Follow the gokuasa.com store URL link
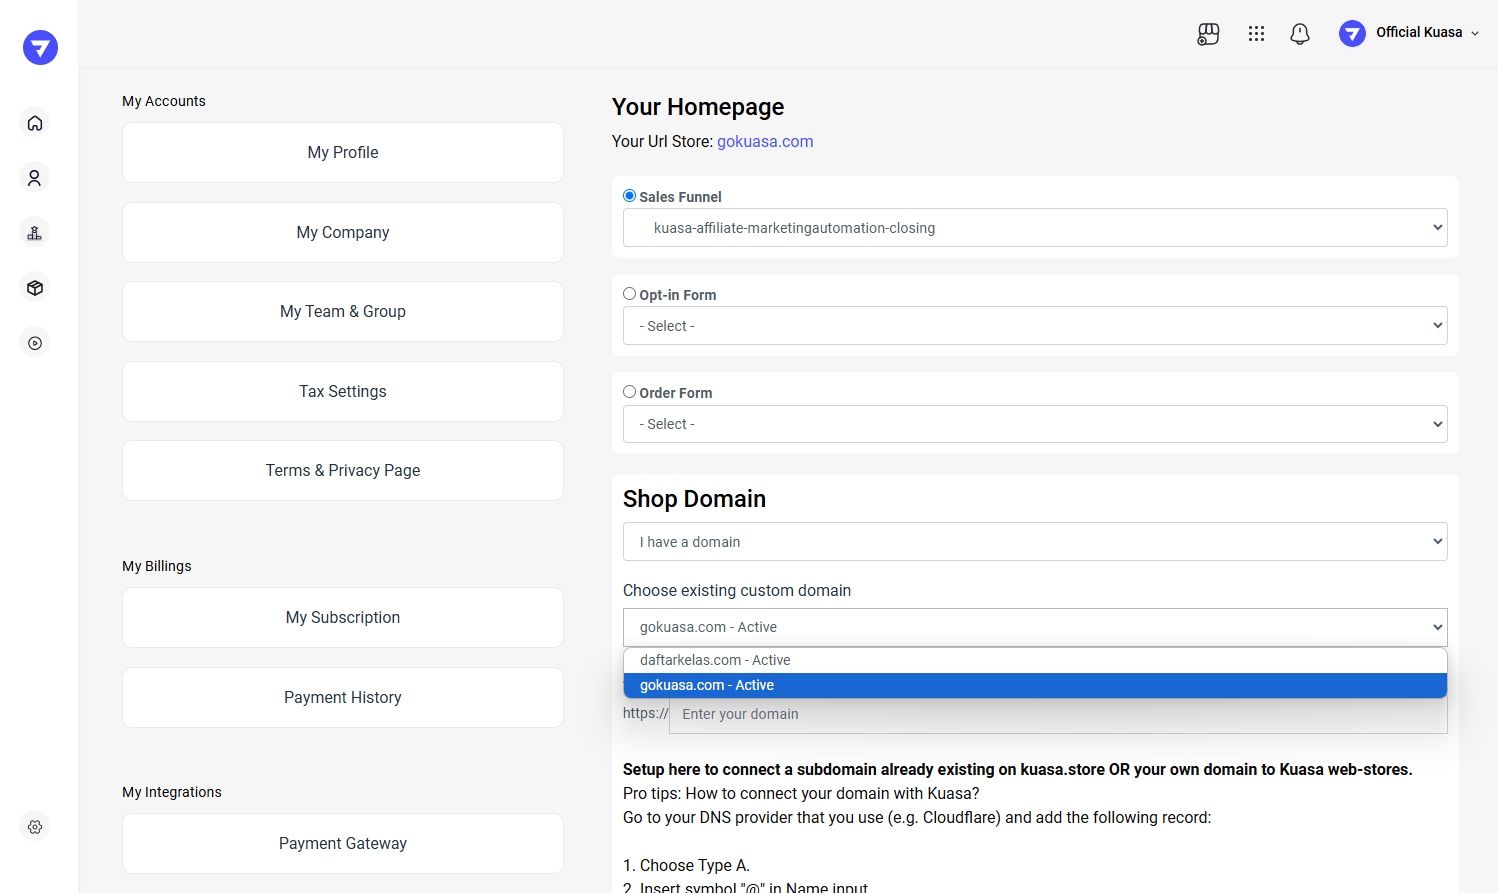The image size is (1498, 893). click(x=764, y=142)
